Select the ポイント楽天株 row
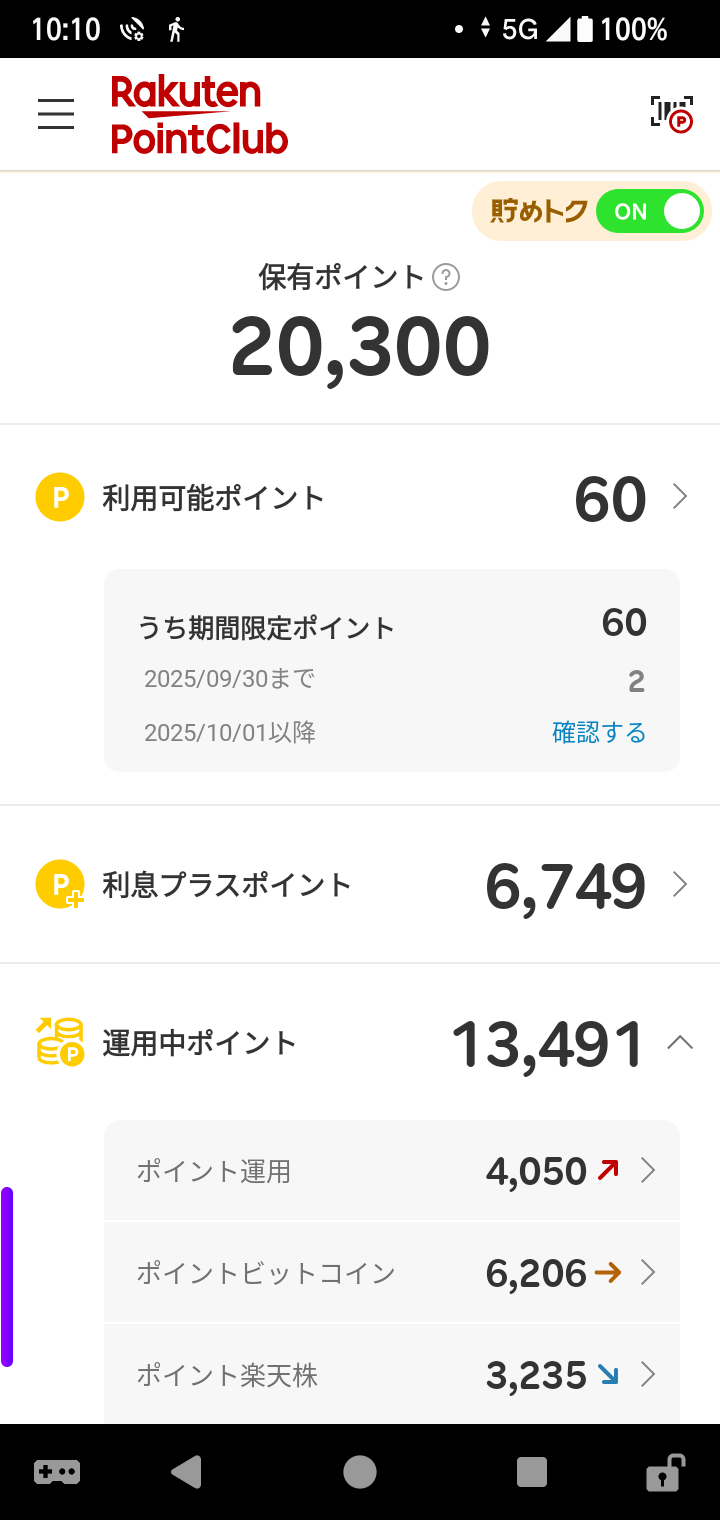720x1520 pixels. coord(392,1376)
